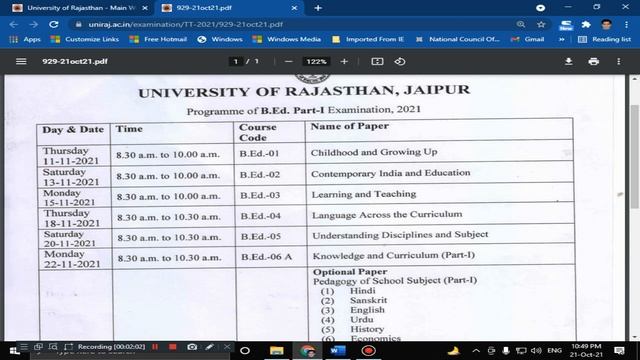Viewport: 640px width, 360px height.
Task: Click Childhood and Growing Up text
Action: (374, 152)
